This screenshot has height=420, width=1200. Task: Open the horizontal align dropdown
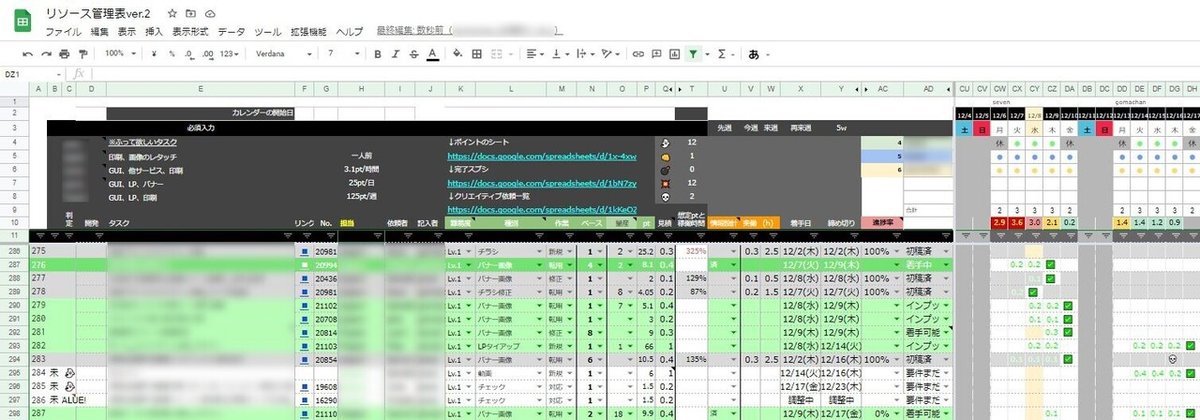pos(535,53)
